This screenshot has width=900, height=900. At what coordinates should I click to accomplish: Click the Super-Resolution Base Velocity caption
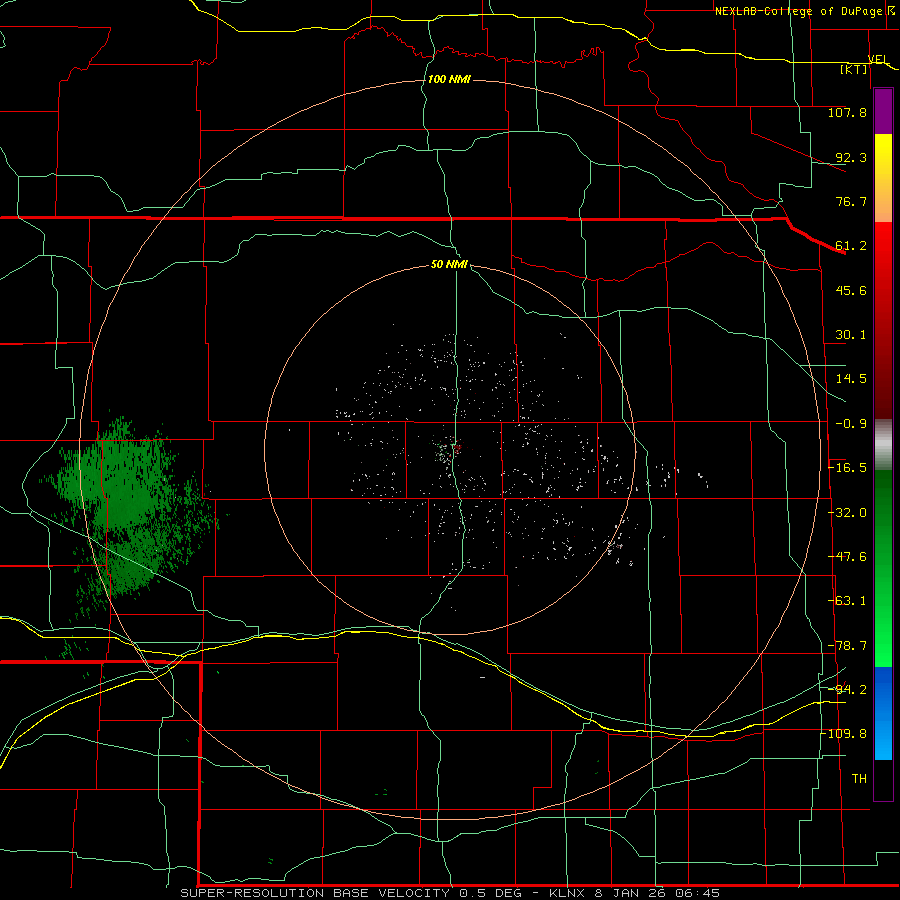tap(450, 893)
